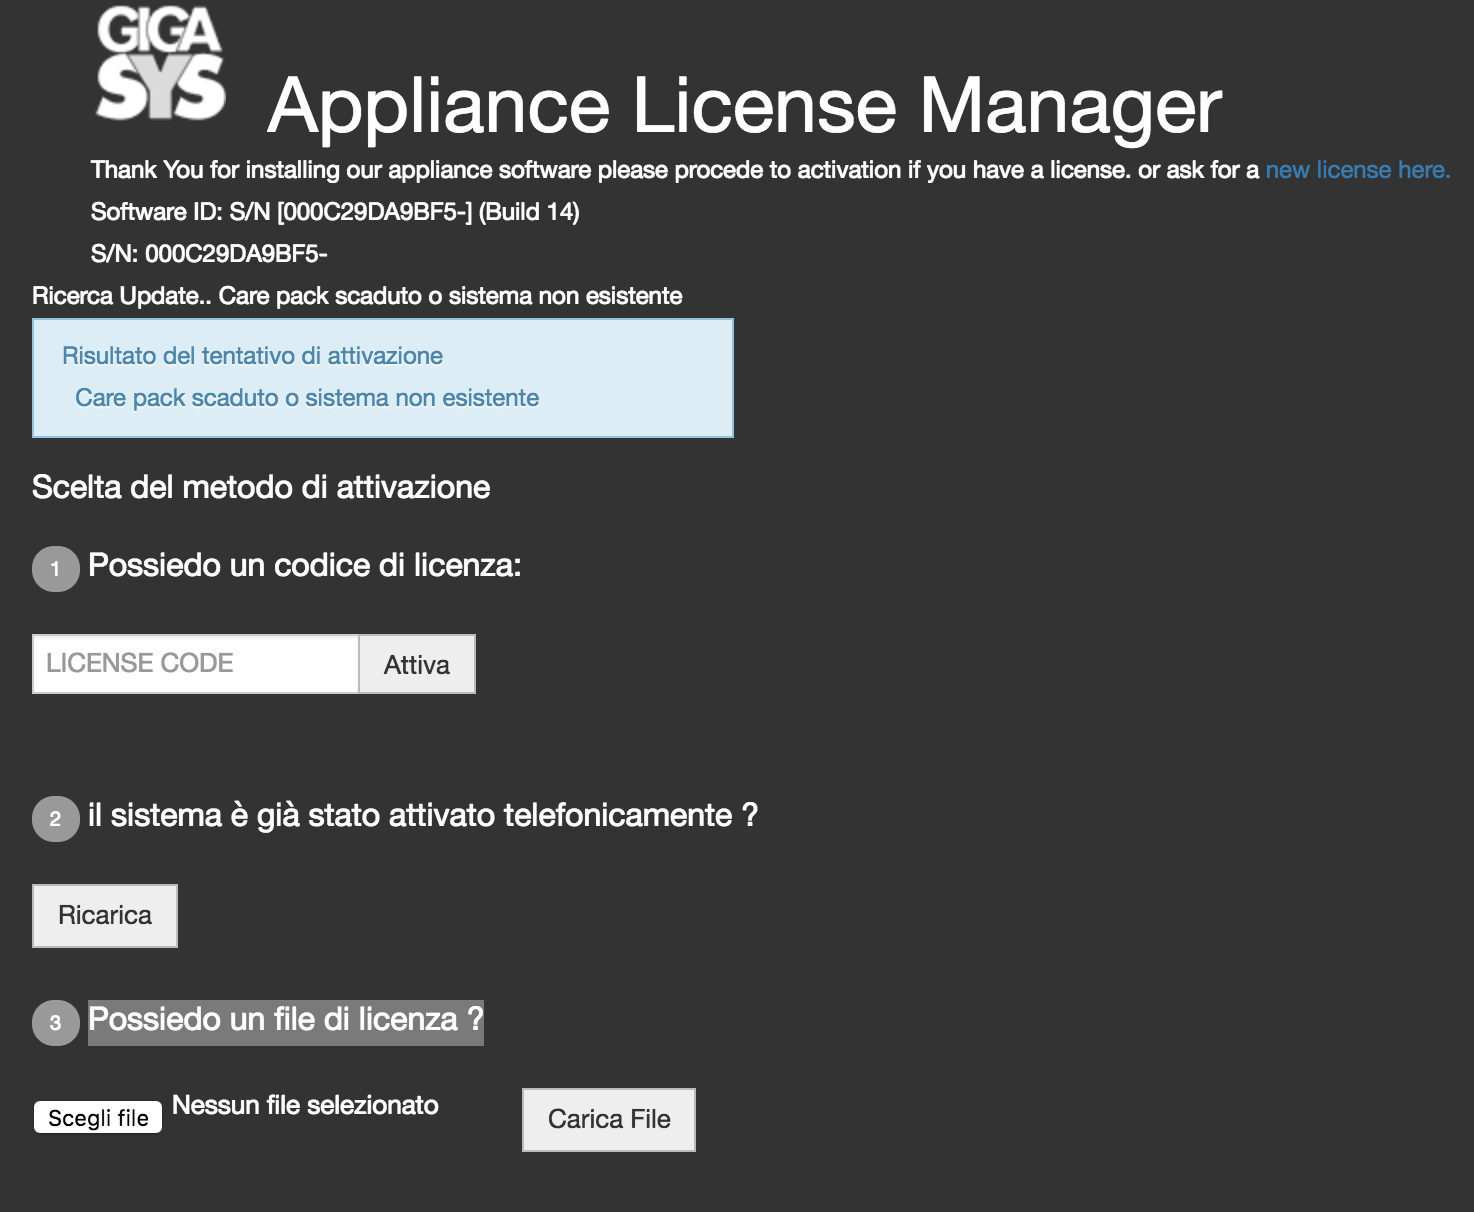Click 'Care pack scaduto' message in blue box

307,398
